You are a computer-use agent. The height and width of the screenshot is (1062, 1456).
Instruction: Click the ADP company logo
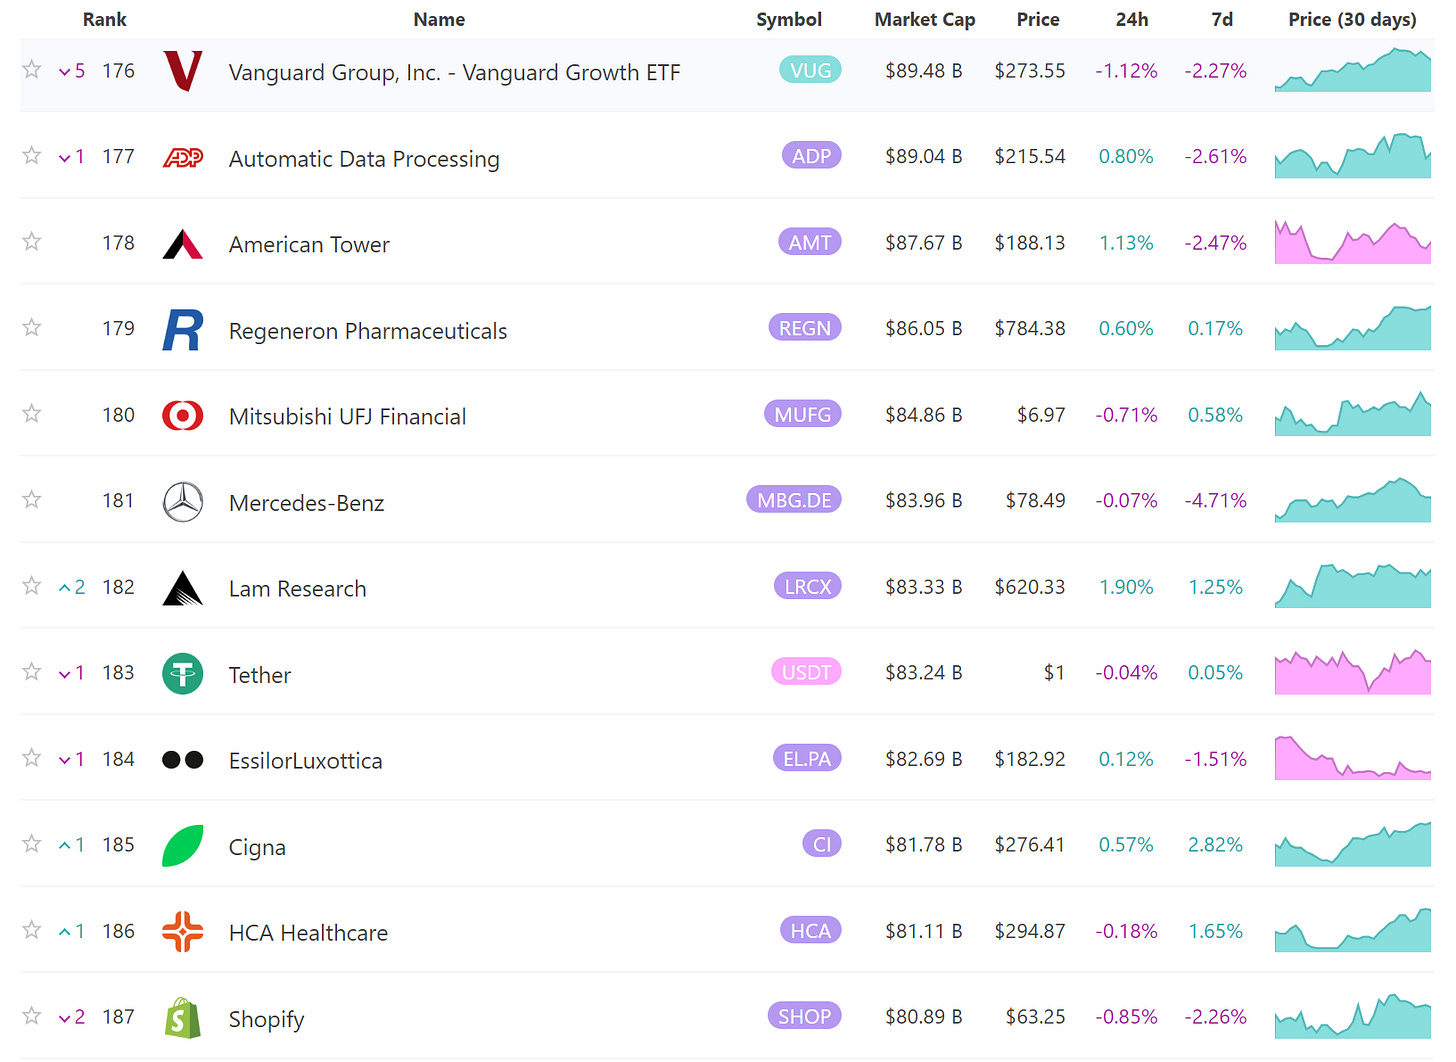point(183,157)
